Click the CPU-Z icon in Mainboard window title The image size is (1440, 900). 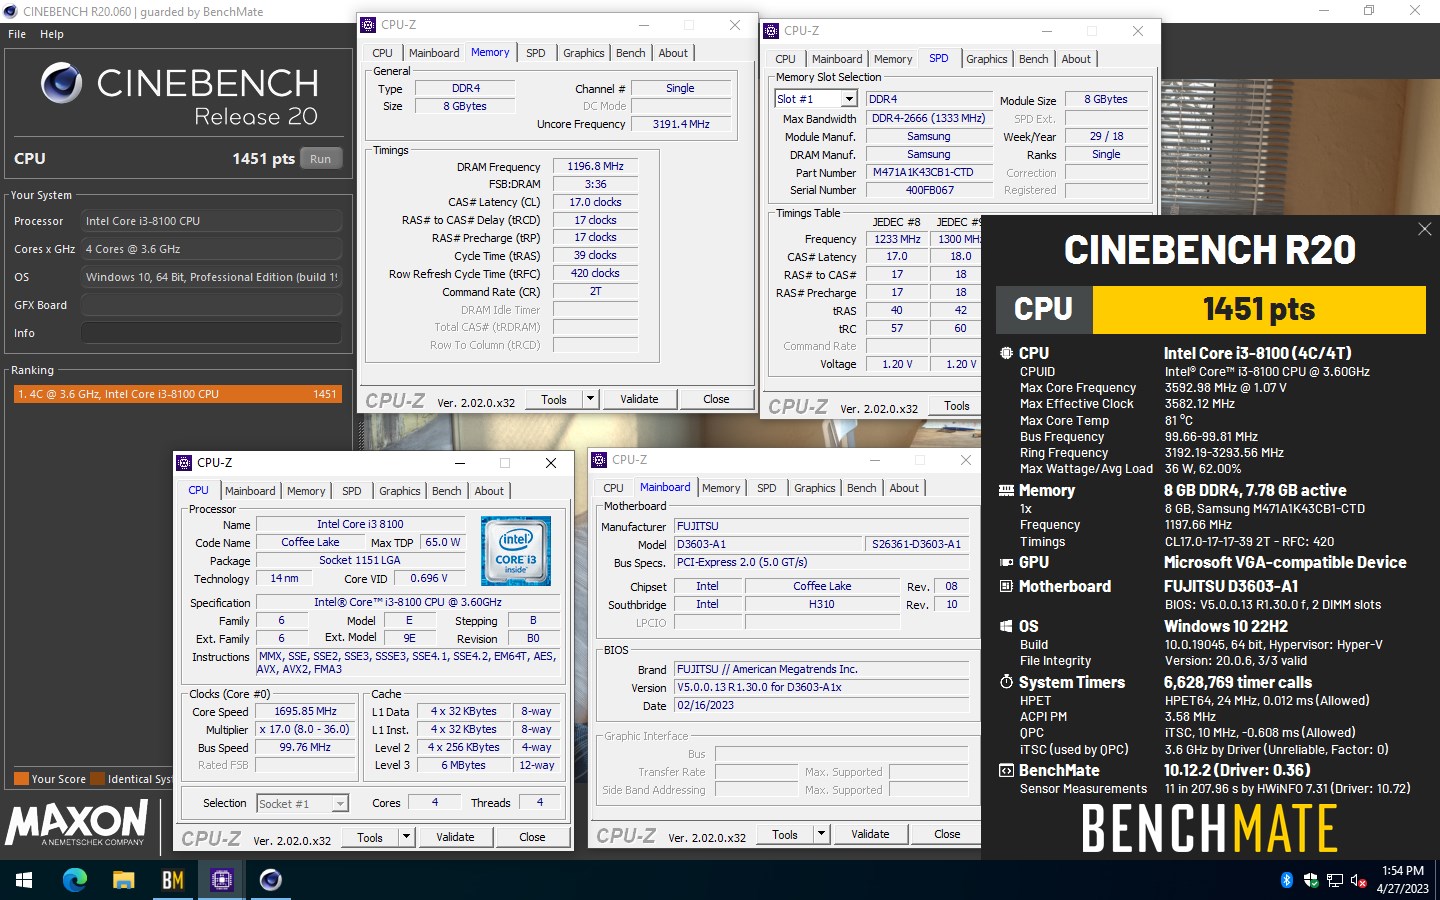pos(599,460)
